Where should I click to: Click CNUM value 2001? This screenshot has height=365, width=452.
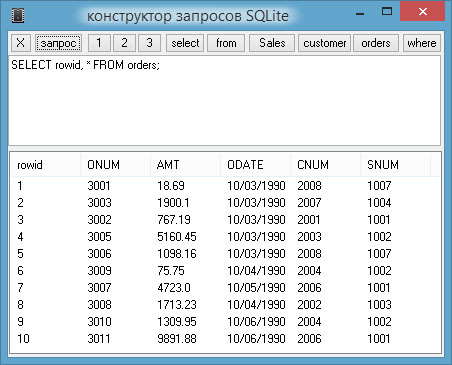[x=309, y=220]
